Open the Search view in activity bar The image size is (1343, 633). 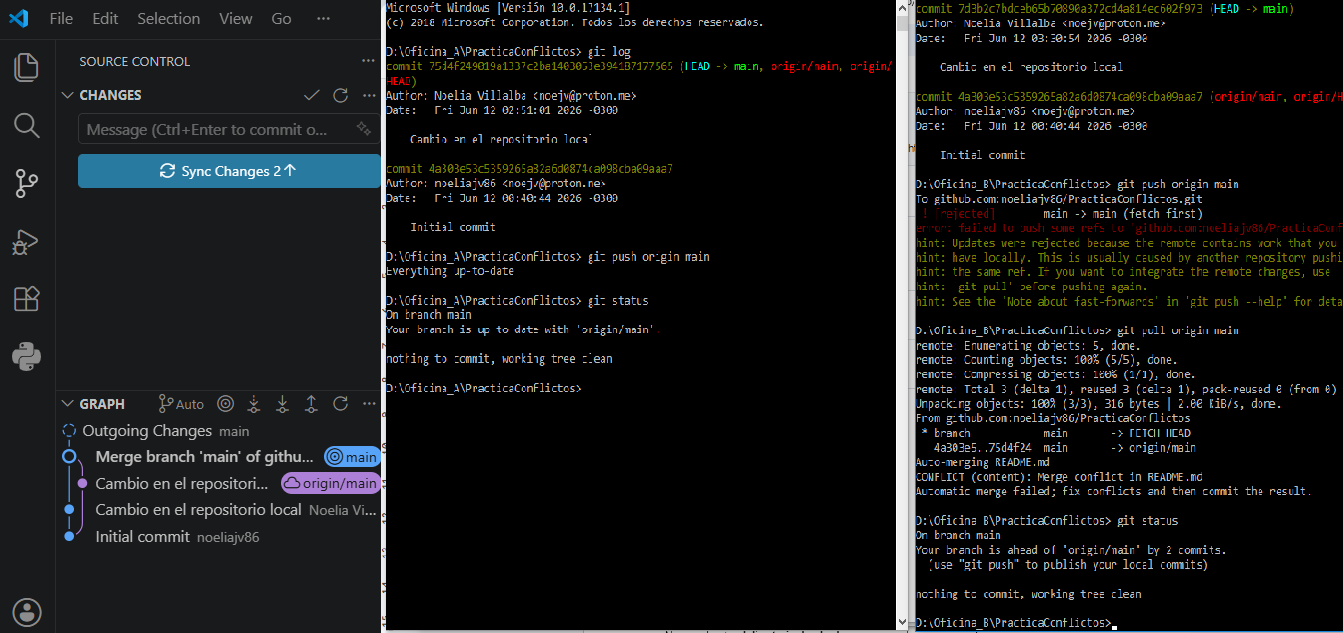pos(27,125)
